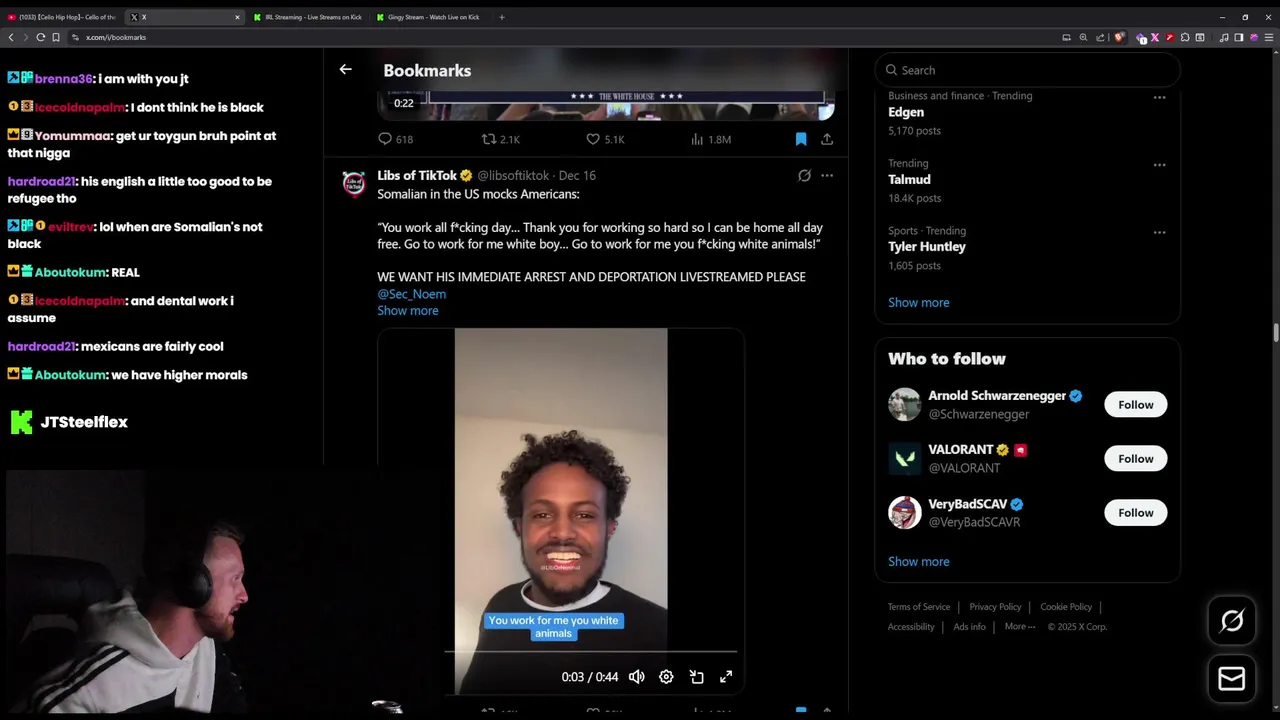
Task: Open Accessibility footer link
Action: tap(911, 627)
